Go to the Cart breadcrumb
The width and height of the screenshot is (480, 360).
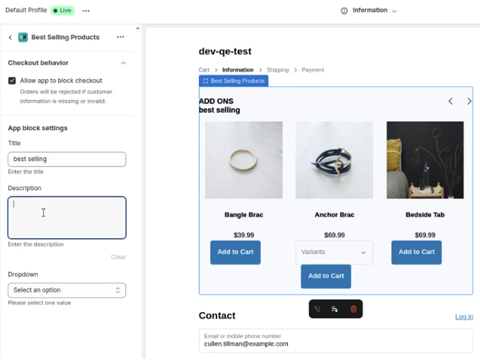(x=204, y=70)
